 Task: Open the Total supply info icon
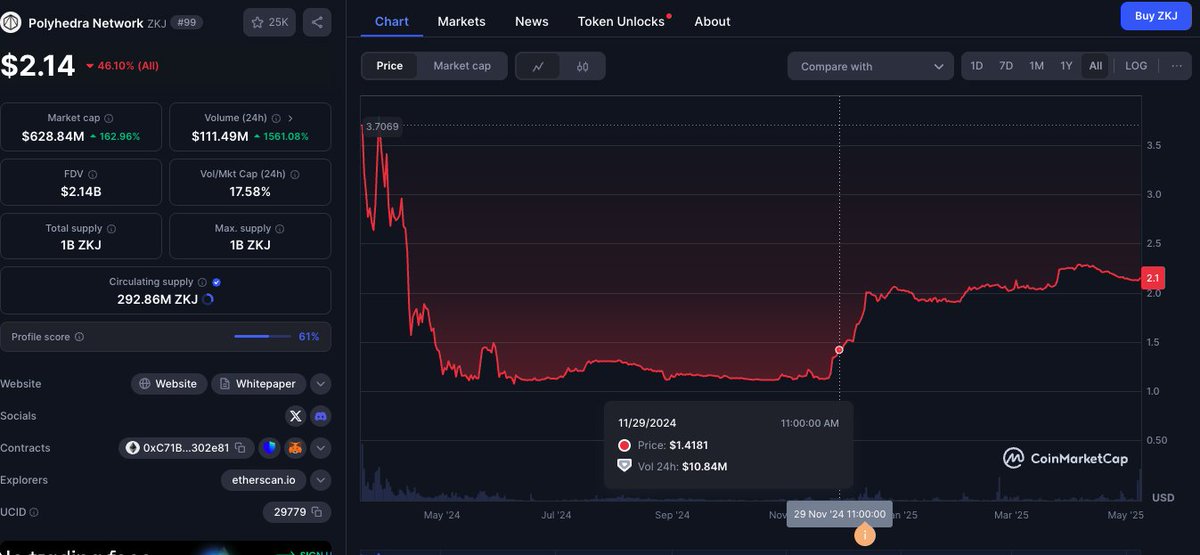pos(111,229)
